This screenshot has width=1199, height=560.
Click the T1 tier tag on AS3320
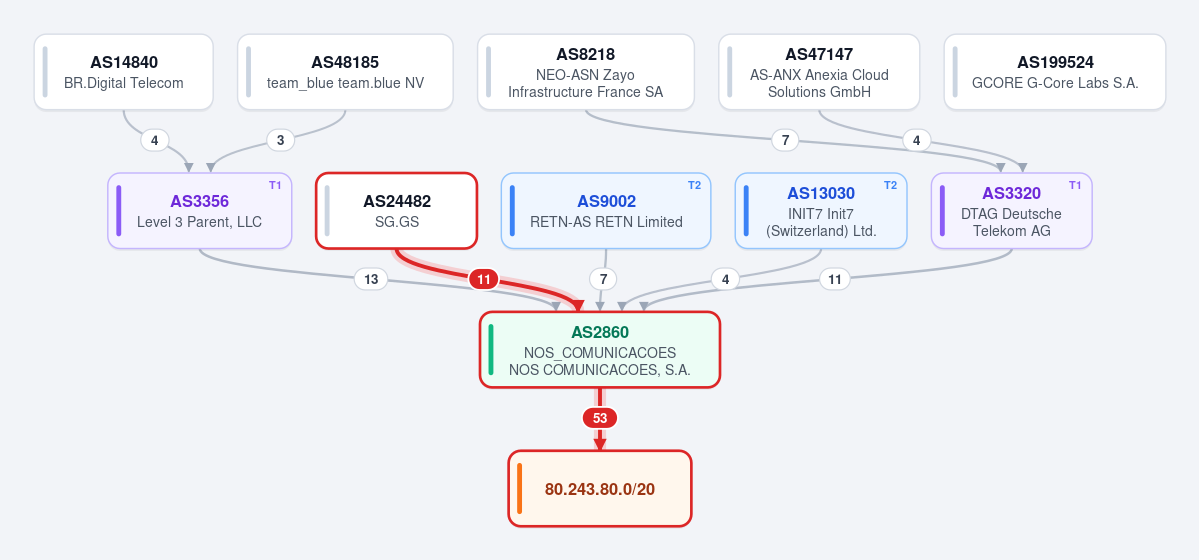coord(1075,185)
